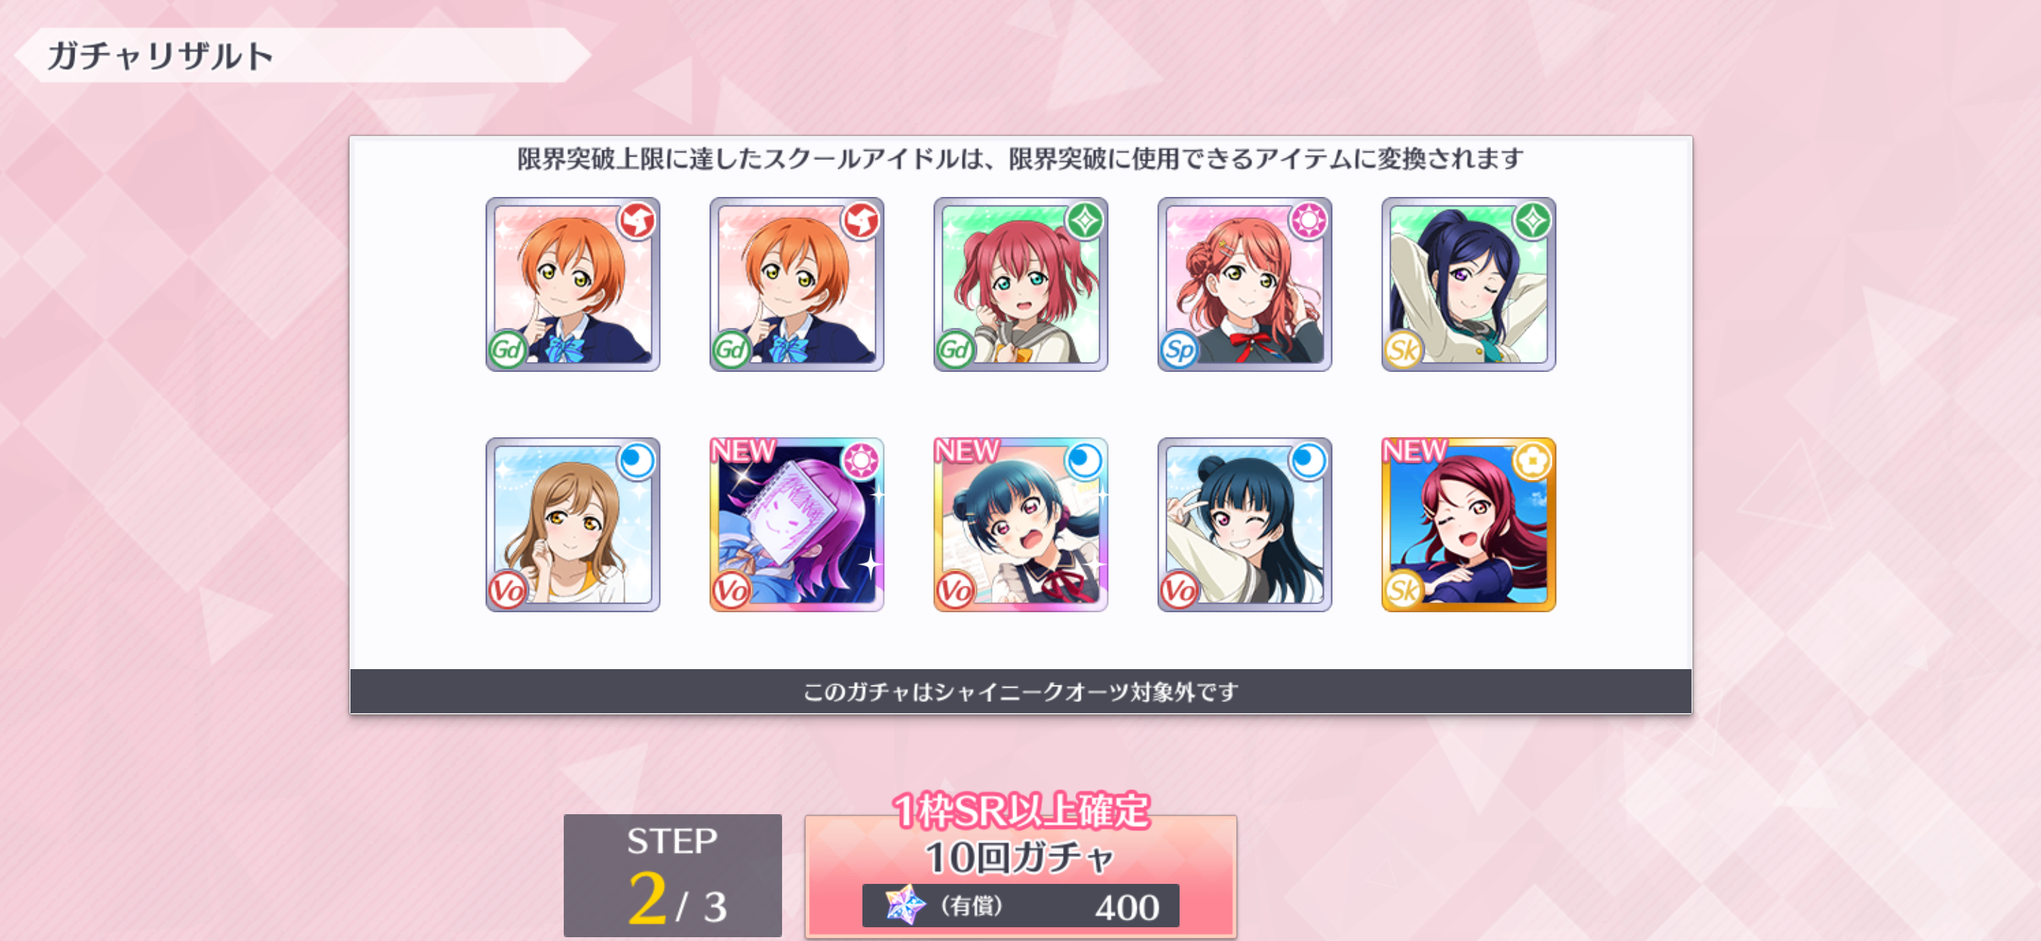The width and height of the screenshot is (2041, 941).
Task: Open the red twin-tail girl Gd card
Action: click(1021, 284)
